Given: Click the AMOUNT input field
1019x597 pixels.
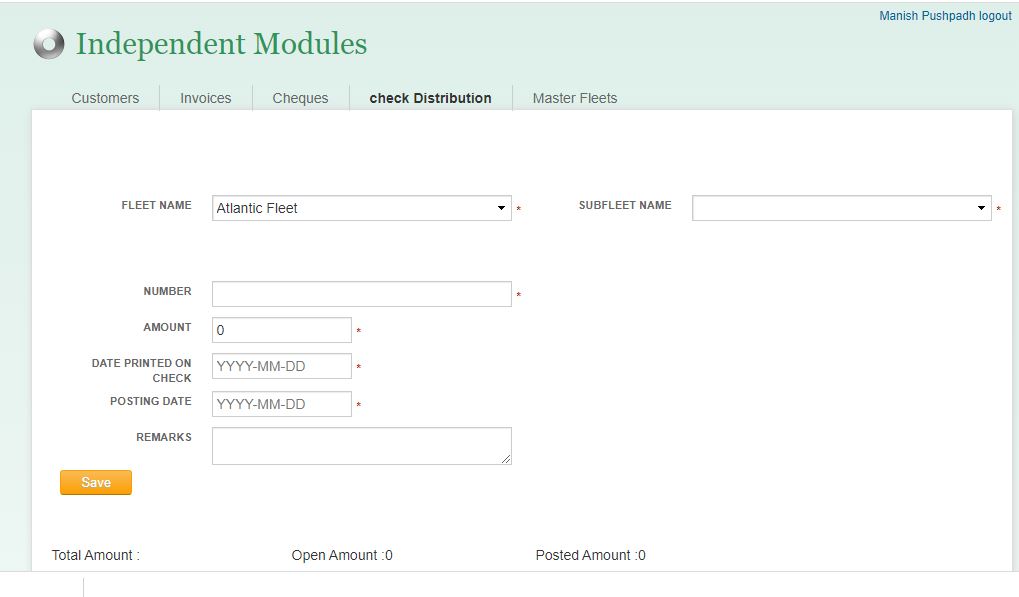Looking at the screenshot, I should point(280,329).
